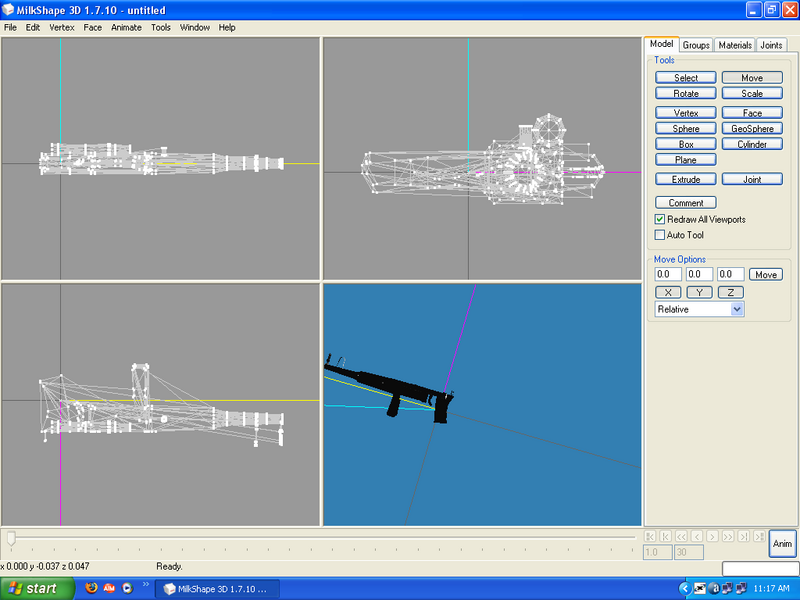Launch Firefox from the quick launch bar

pos(91,588)
